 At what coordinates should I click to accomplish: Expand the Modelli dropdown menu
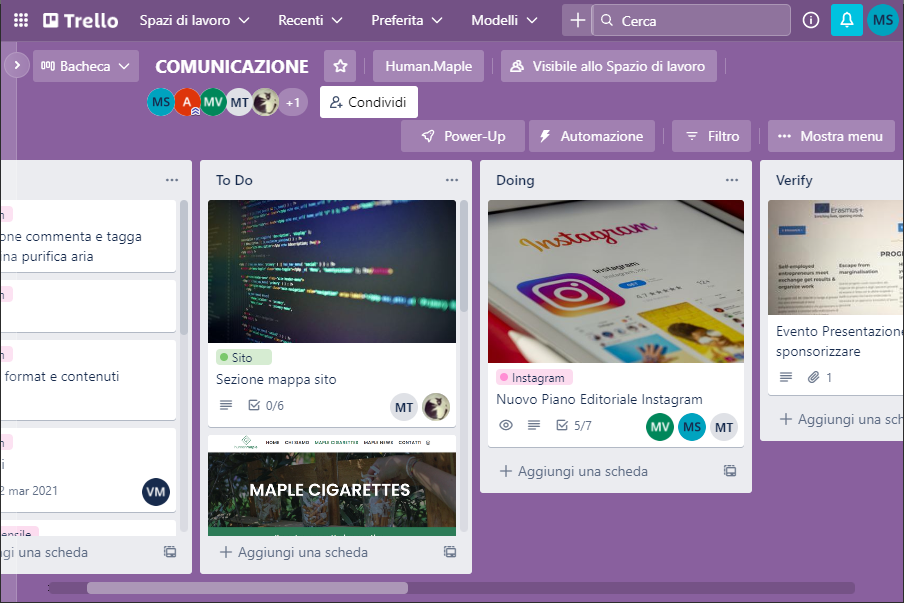[504, 20]
